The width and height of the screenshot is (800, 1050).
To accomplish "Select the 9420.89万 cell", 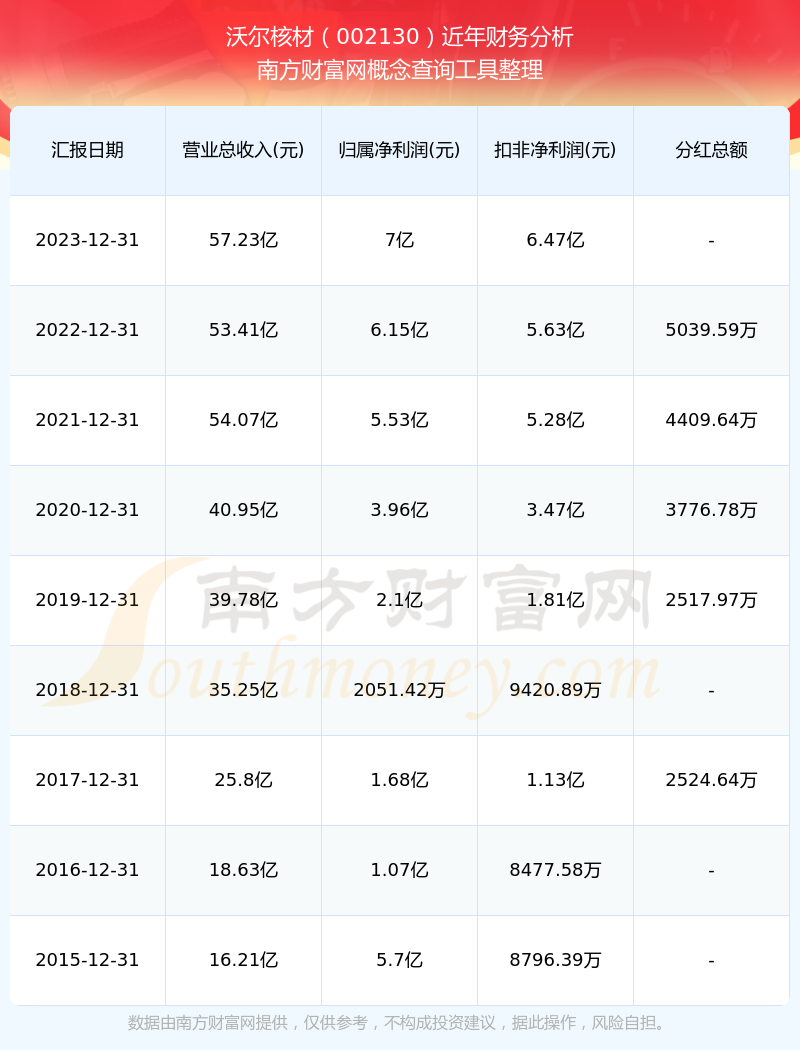I will 556,690.
